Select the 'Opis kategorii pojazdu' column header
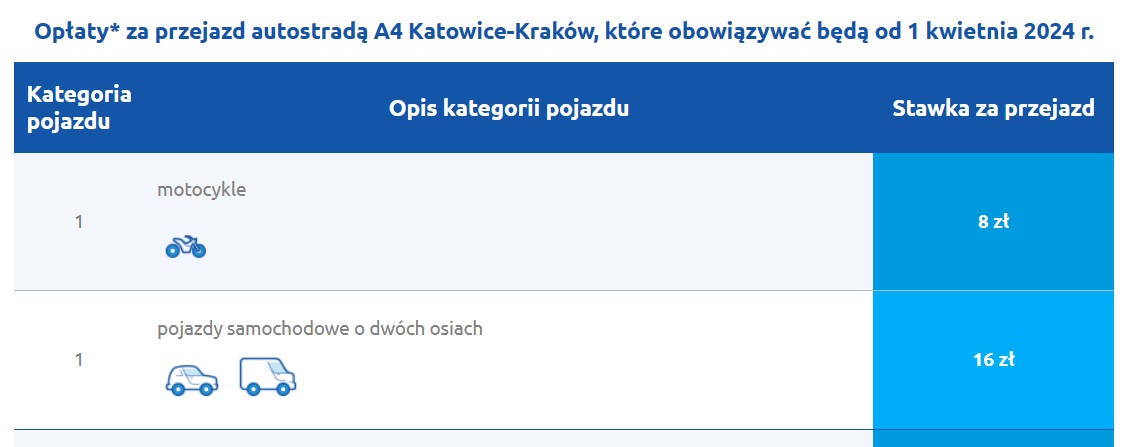Screen dimensions: 1132x447 tap(509, 108)
